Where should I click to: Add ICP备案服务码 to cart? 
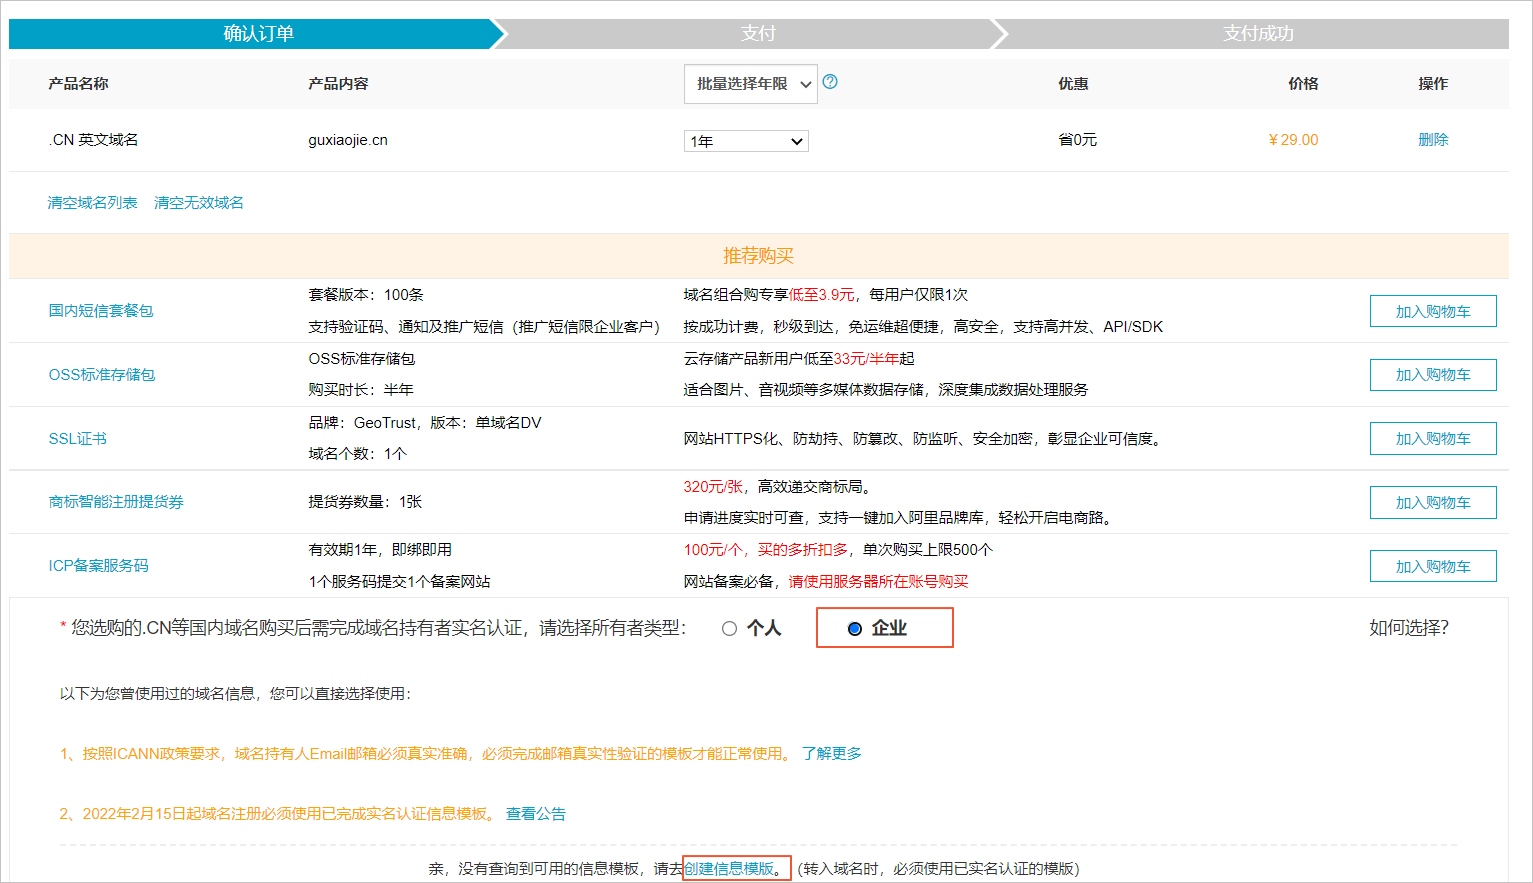tap(1433, 566)
